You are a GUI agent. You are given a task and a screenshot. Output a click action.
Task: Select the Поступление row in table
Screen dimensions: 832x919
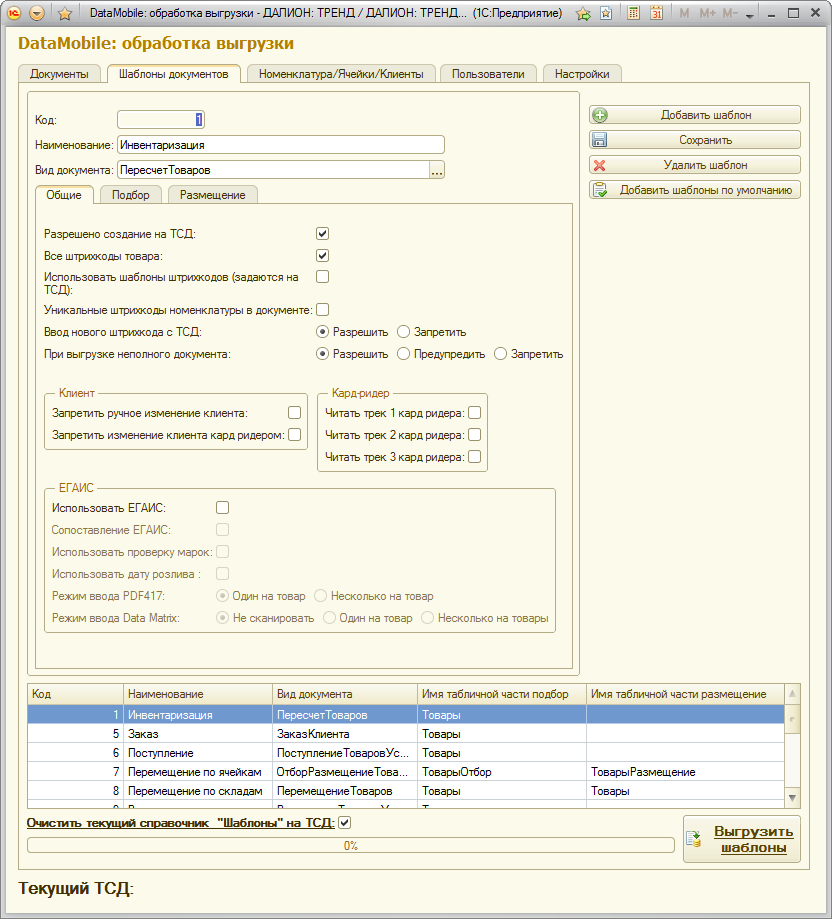pyautogui.click(x=406, y=753)
